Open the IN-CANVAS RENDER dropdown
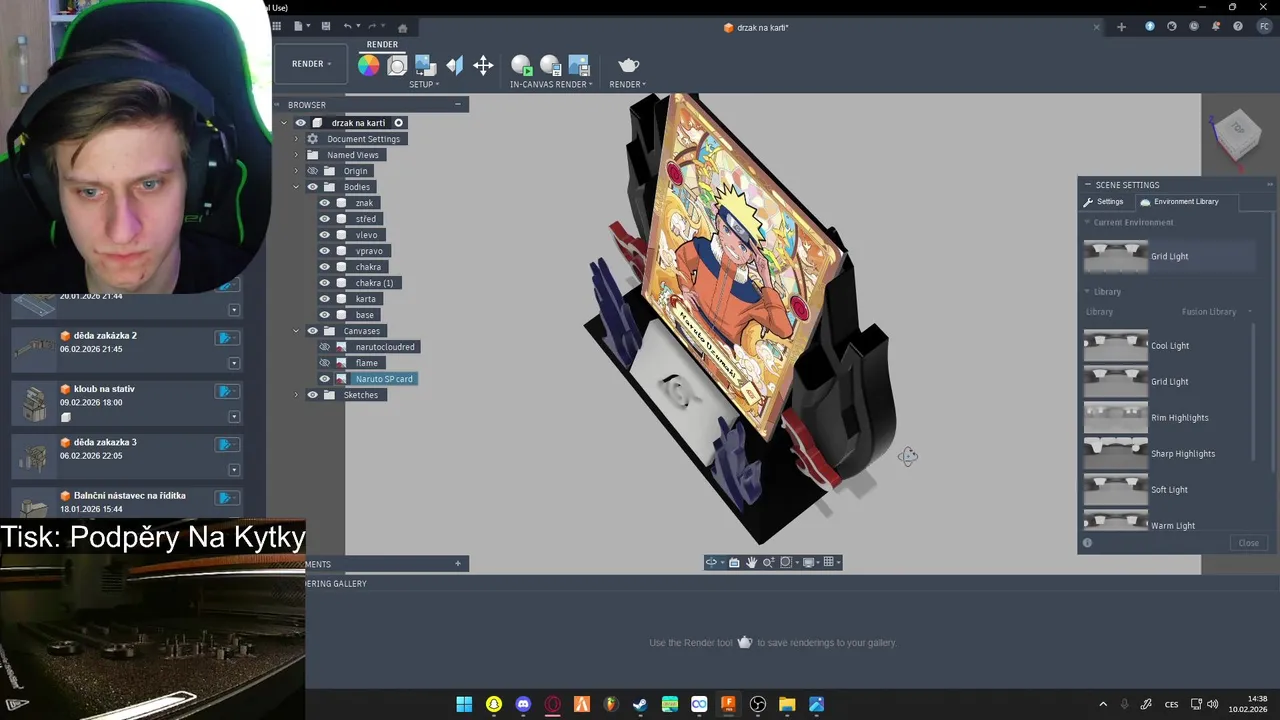Screen dimensions: 1280x720 [551, 84]
